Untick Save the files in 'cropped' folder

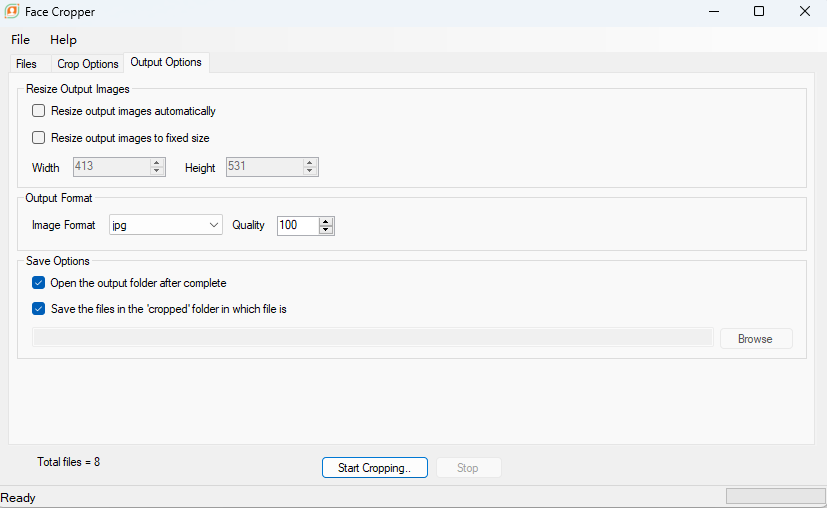(39, 309)
